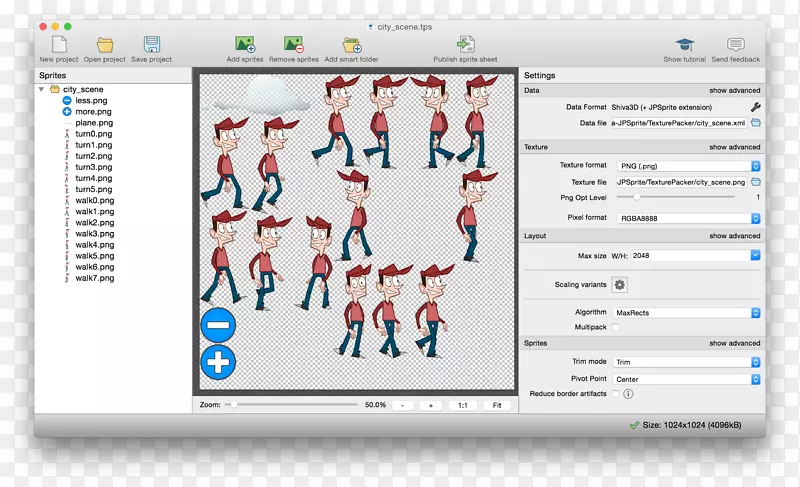Viewport: 800px width, 487px height.
Task: Click the Remove sprites icon
Action: 294,45
